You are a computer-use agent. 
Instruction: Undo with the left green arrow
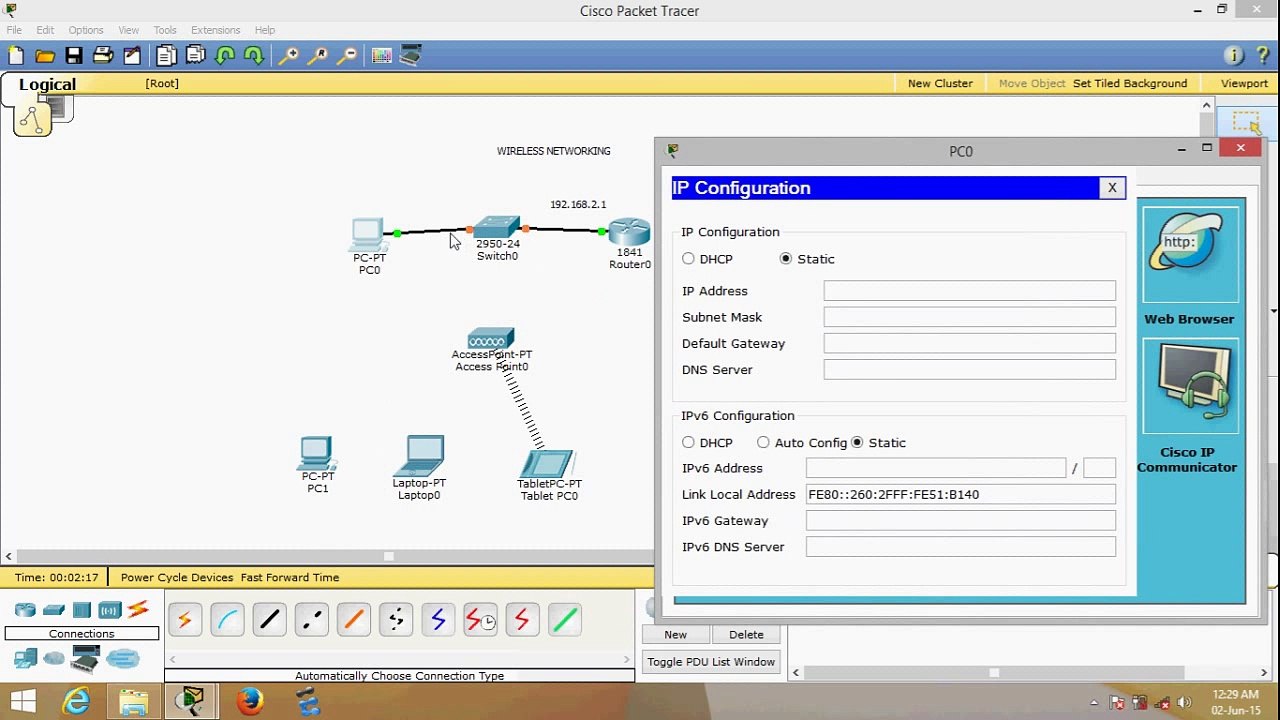click(x=225, y=56)
